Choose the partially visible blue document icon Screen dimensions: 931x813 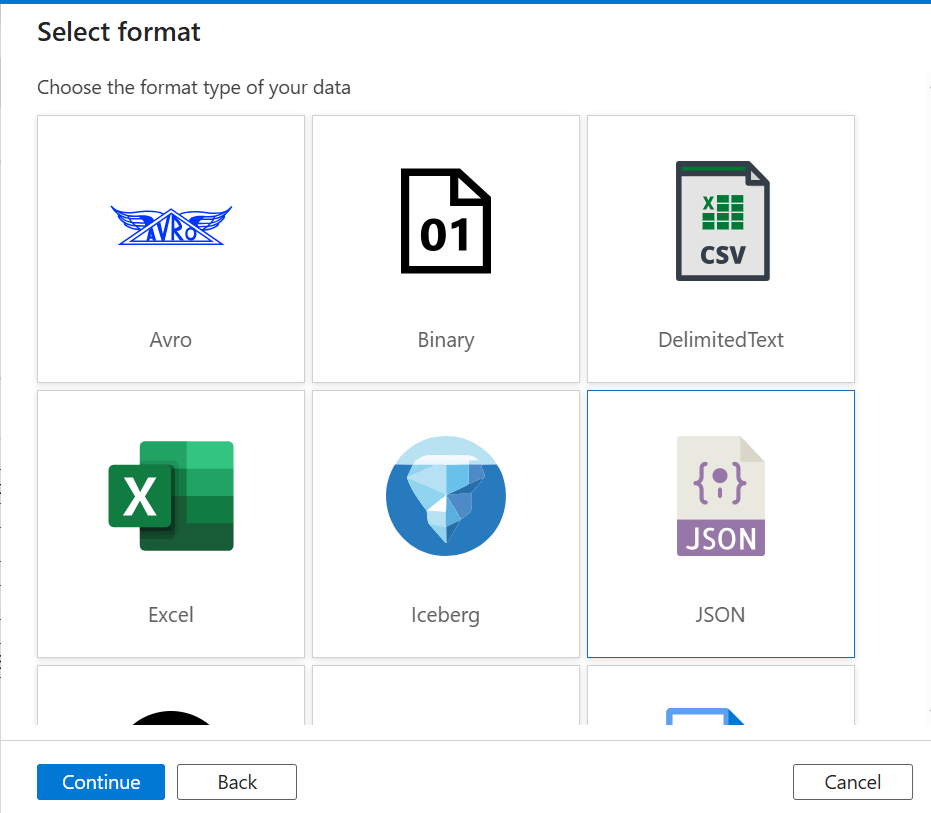[705, 715]
